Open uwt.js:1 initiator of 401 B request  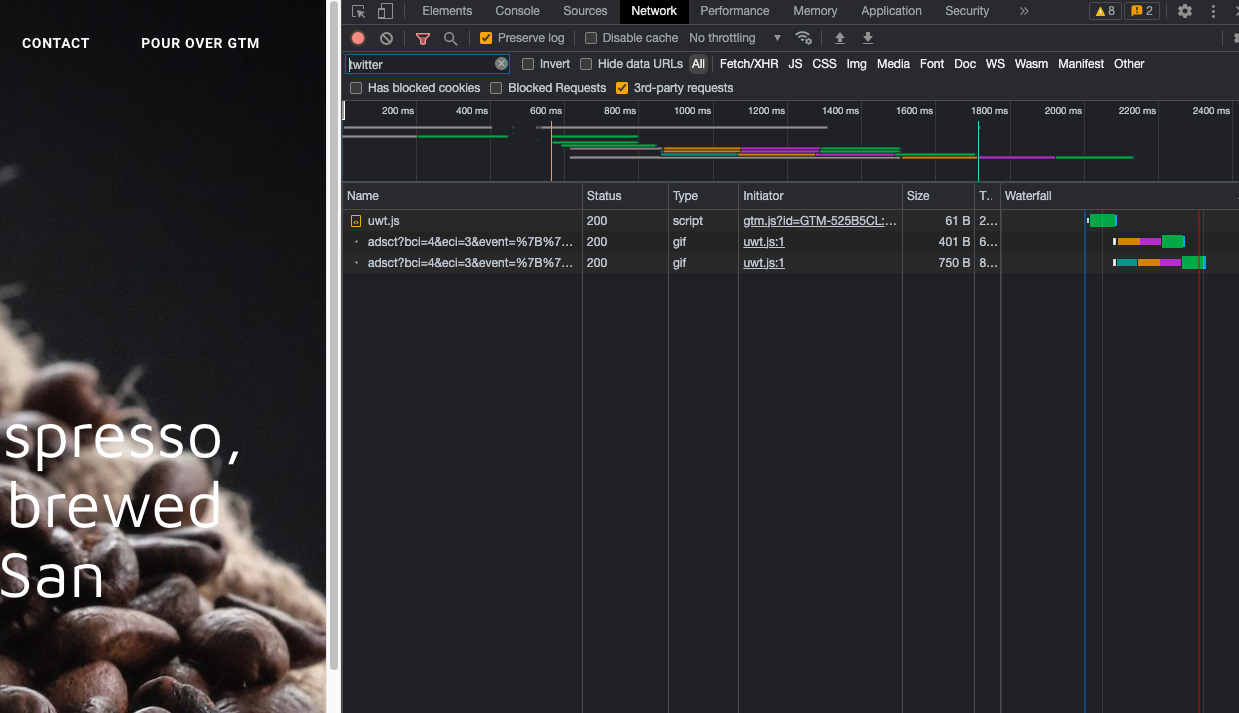pyautogui.click(x=764, y=242)
